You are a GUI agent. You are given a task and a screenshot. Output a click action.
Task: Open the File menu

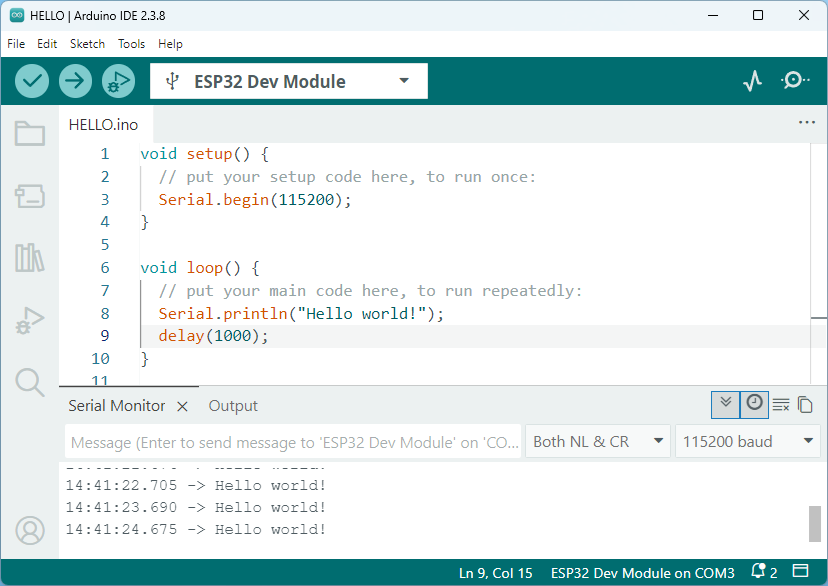coord(16,44)
